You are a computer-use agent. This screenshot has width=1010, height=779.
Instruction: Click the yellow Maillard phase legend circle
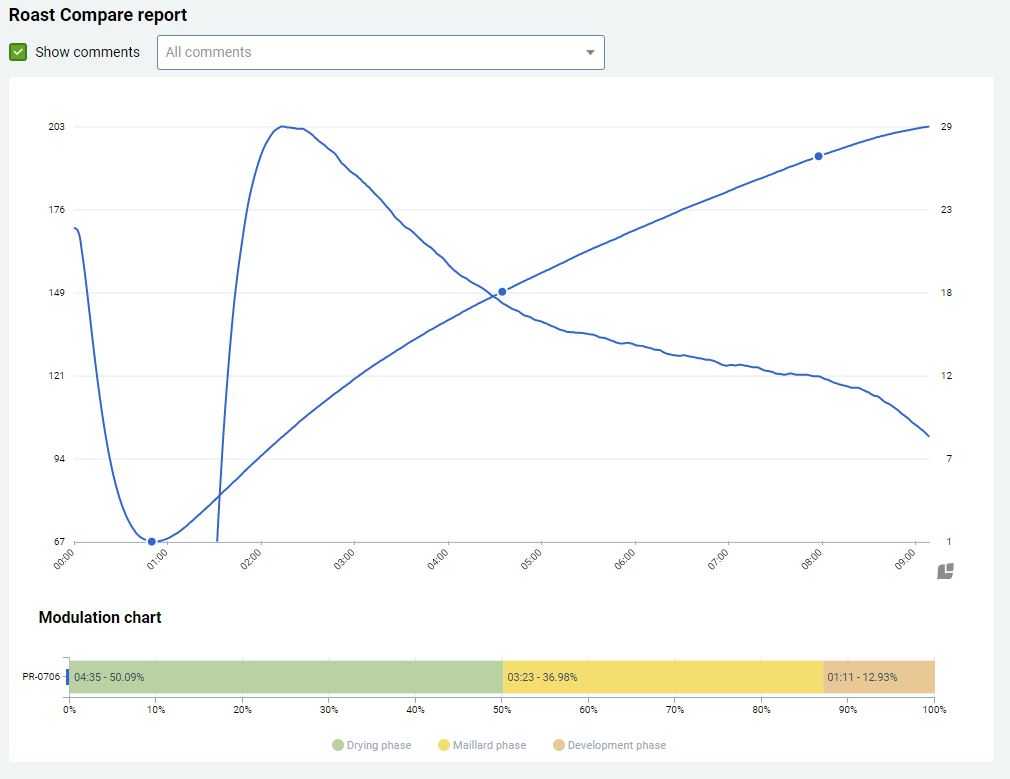[445, 745]
